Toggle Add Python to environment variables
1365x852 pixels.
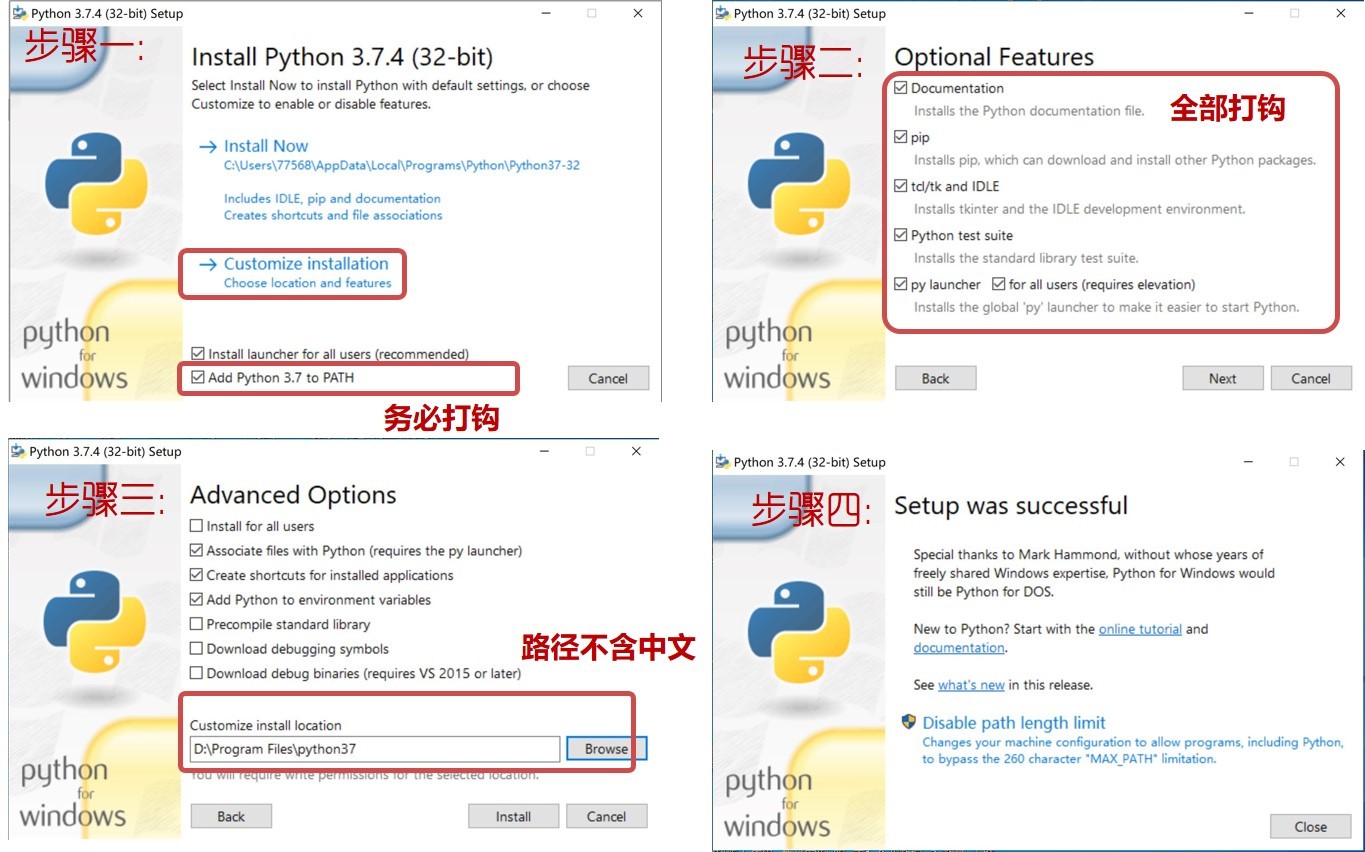tap(196, 600)
